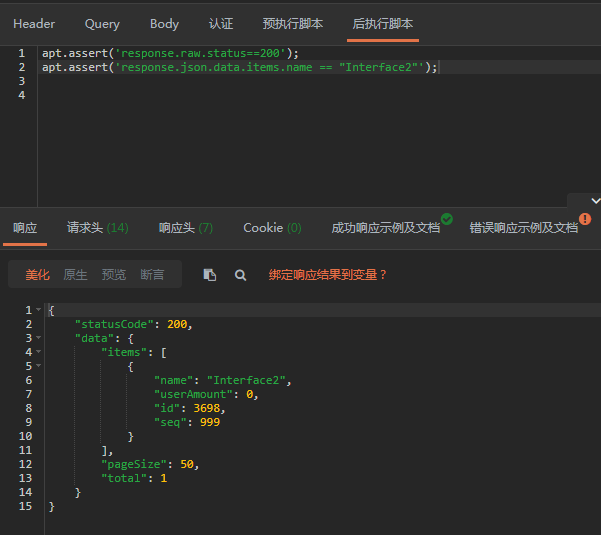Collapse the JSON root object on line 1
The width and height of the screenshot is (601, 535).
[x=39, y=310]
